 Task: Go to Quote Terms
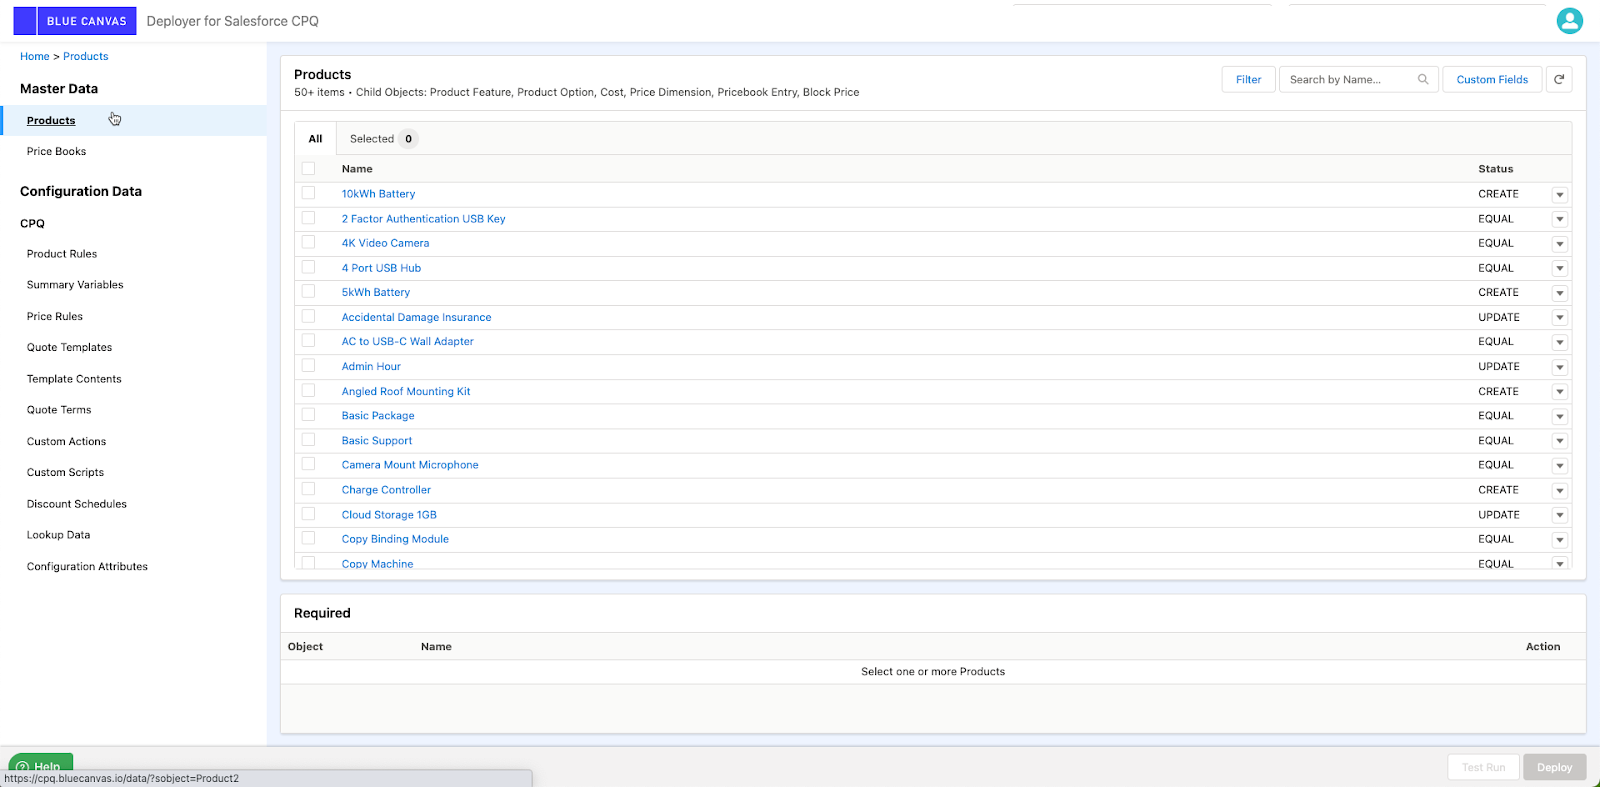click(59, 410)
